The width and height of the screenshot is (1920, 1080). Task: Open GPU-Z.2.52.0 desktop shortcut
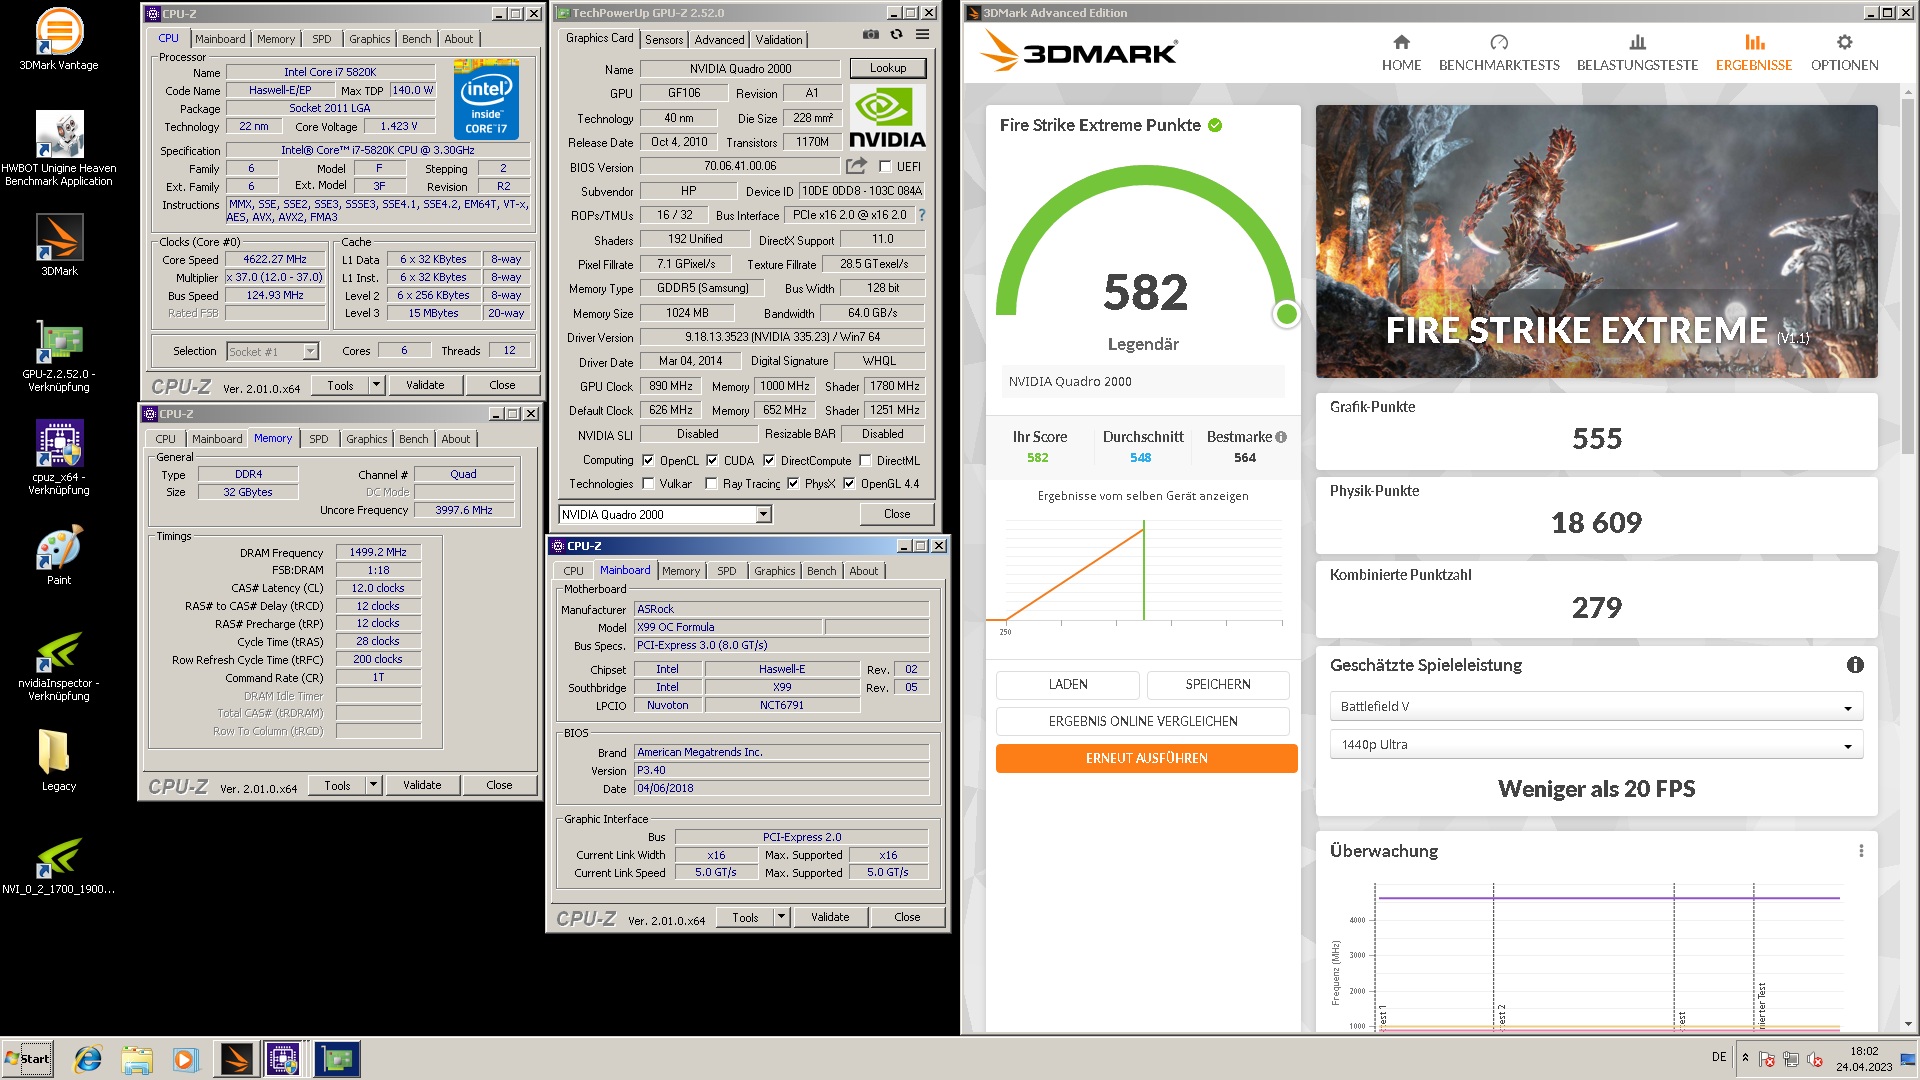[x=59, y=355]
